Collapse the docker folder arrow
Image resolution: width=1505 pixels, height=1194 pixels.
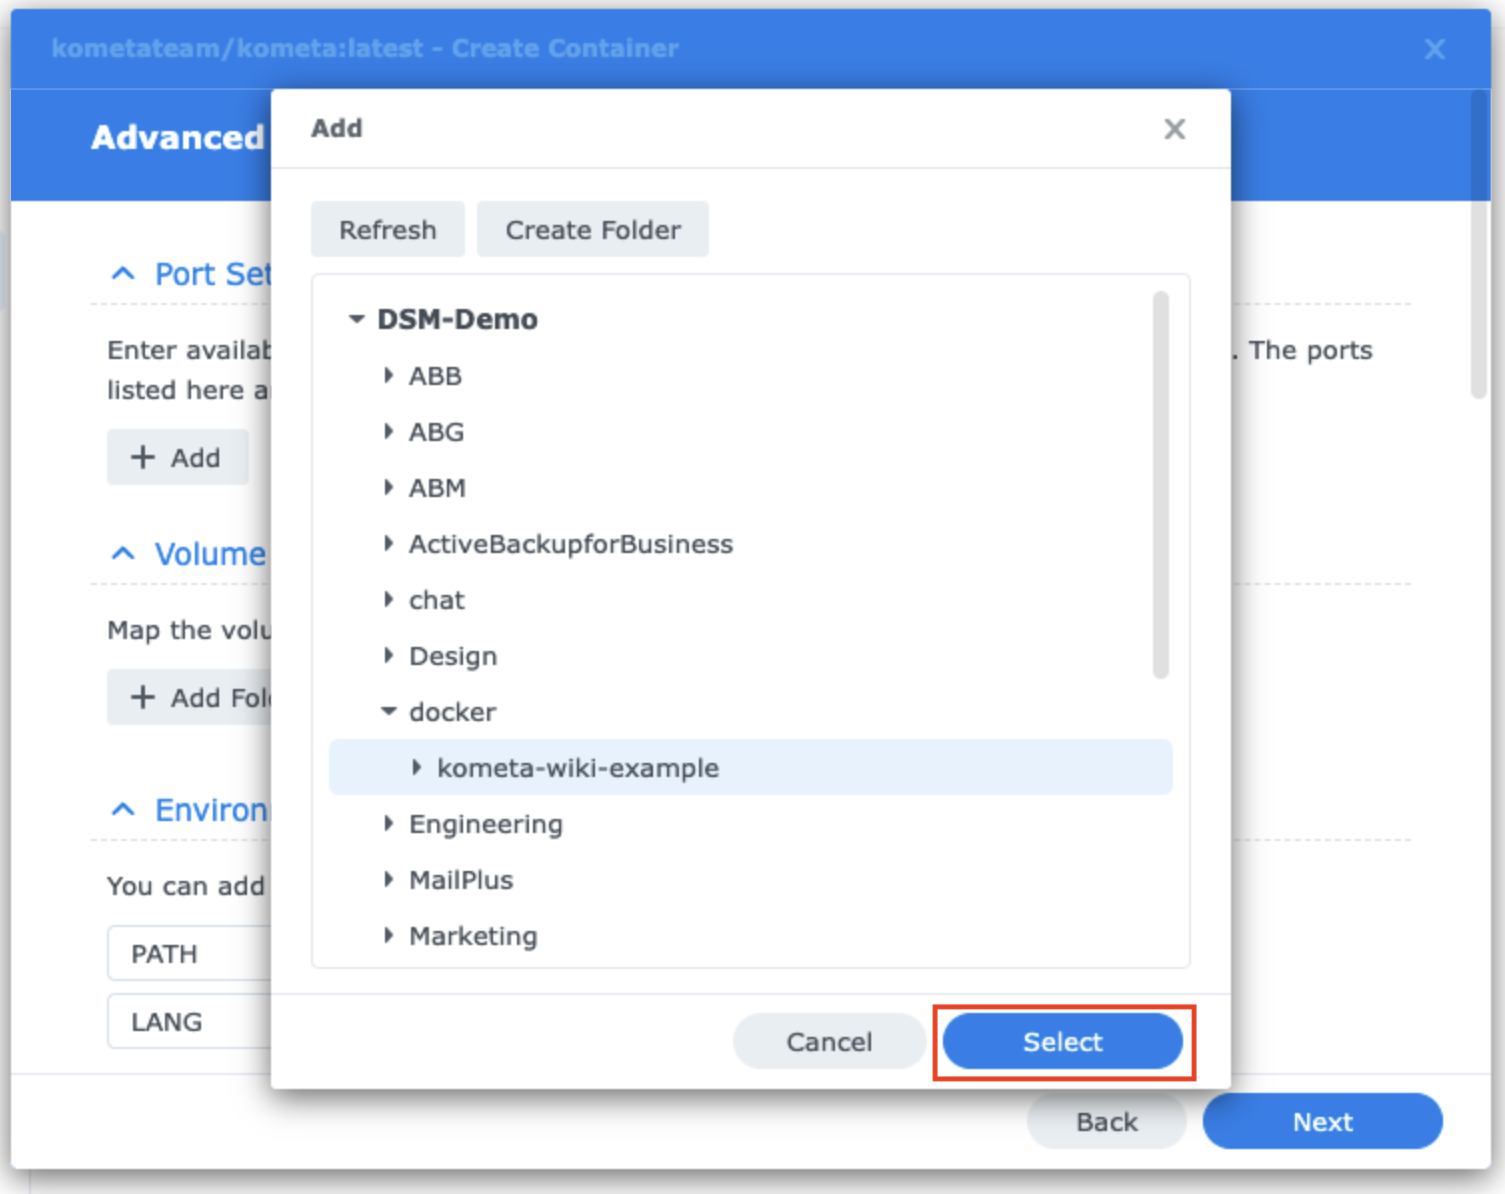[388, 711]
